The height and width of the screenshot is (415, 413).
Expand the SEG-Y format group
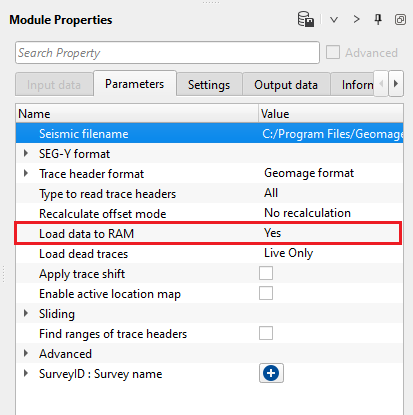coord(26,153)
